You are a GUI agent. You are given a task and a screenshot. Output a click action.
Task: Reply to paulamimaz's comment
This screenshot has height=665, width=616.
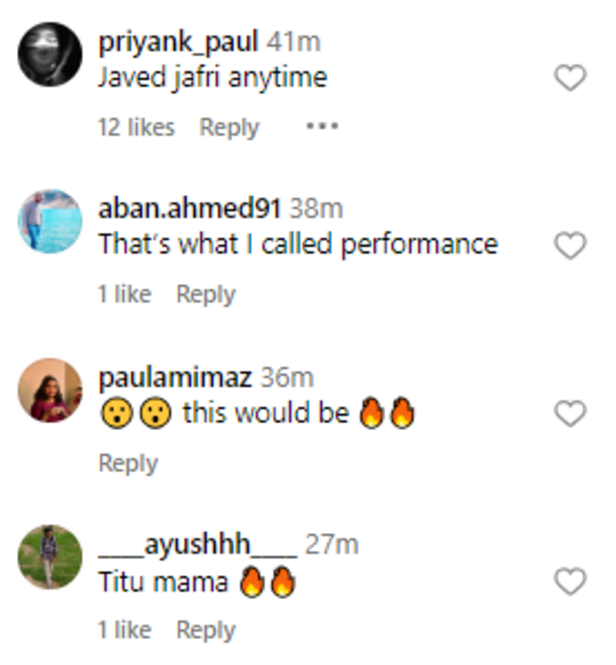(128, 463)
